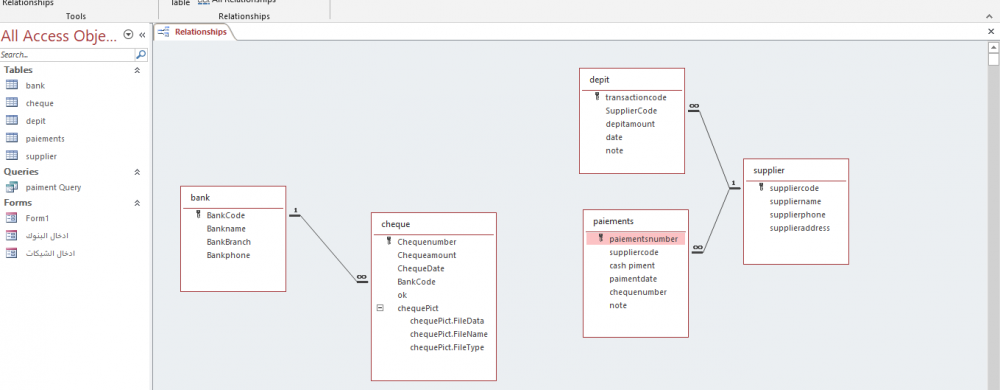Screen dimensions: 1000x390
Task: Open the bank table in navigation pane
Action: (35, 85)
